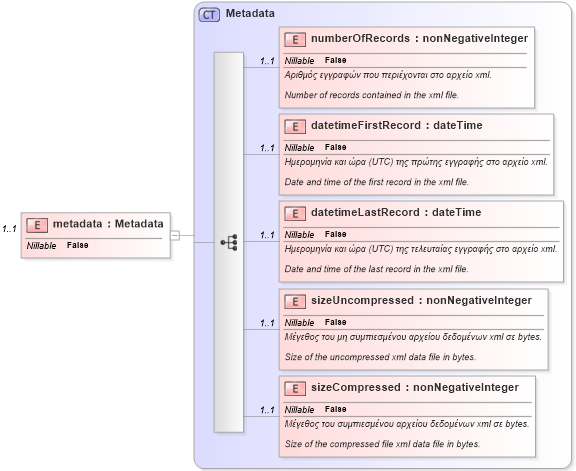576x471 pixels.
Task: Select 'datetimeLastRecord : dateTime' heading
Action: point(396,212)
